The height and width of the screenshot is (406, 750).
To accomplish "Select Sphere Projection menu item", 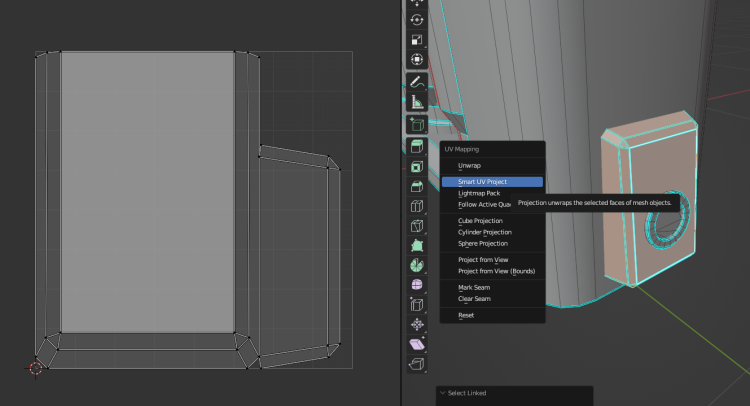I will click(482, 243).
